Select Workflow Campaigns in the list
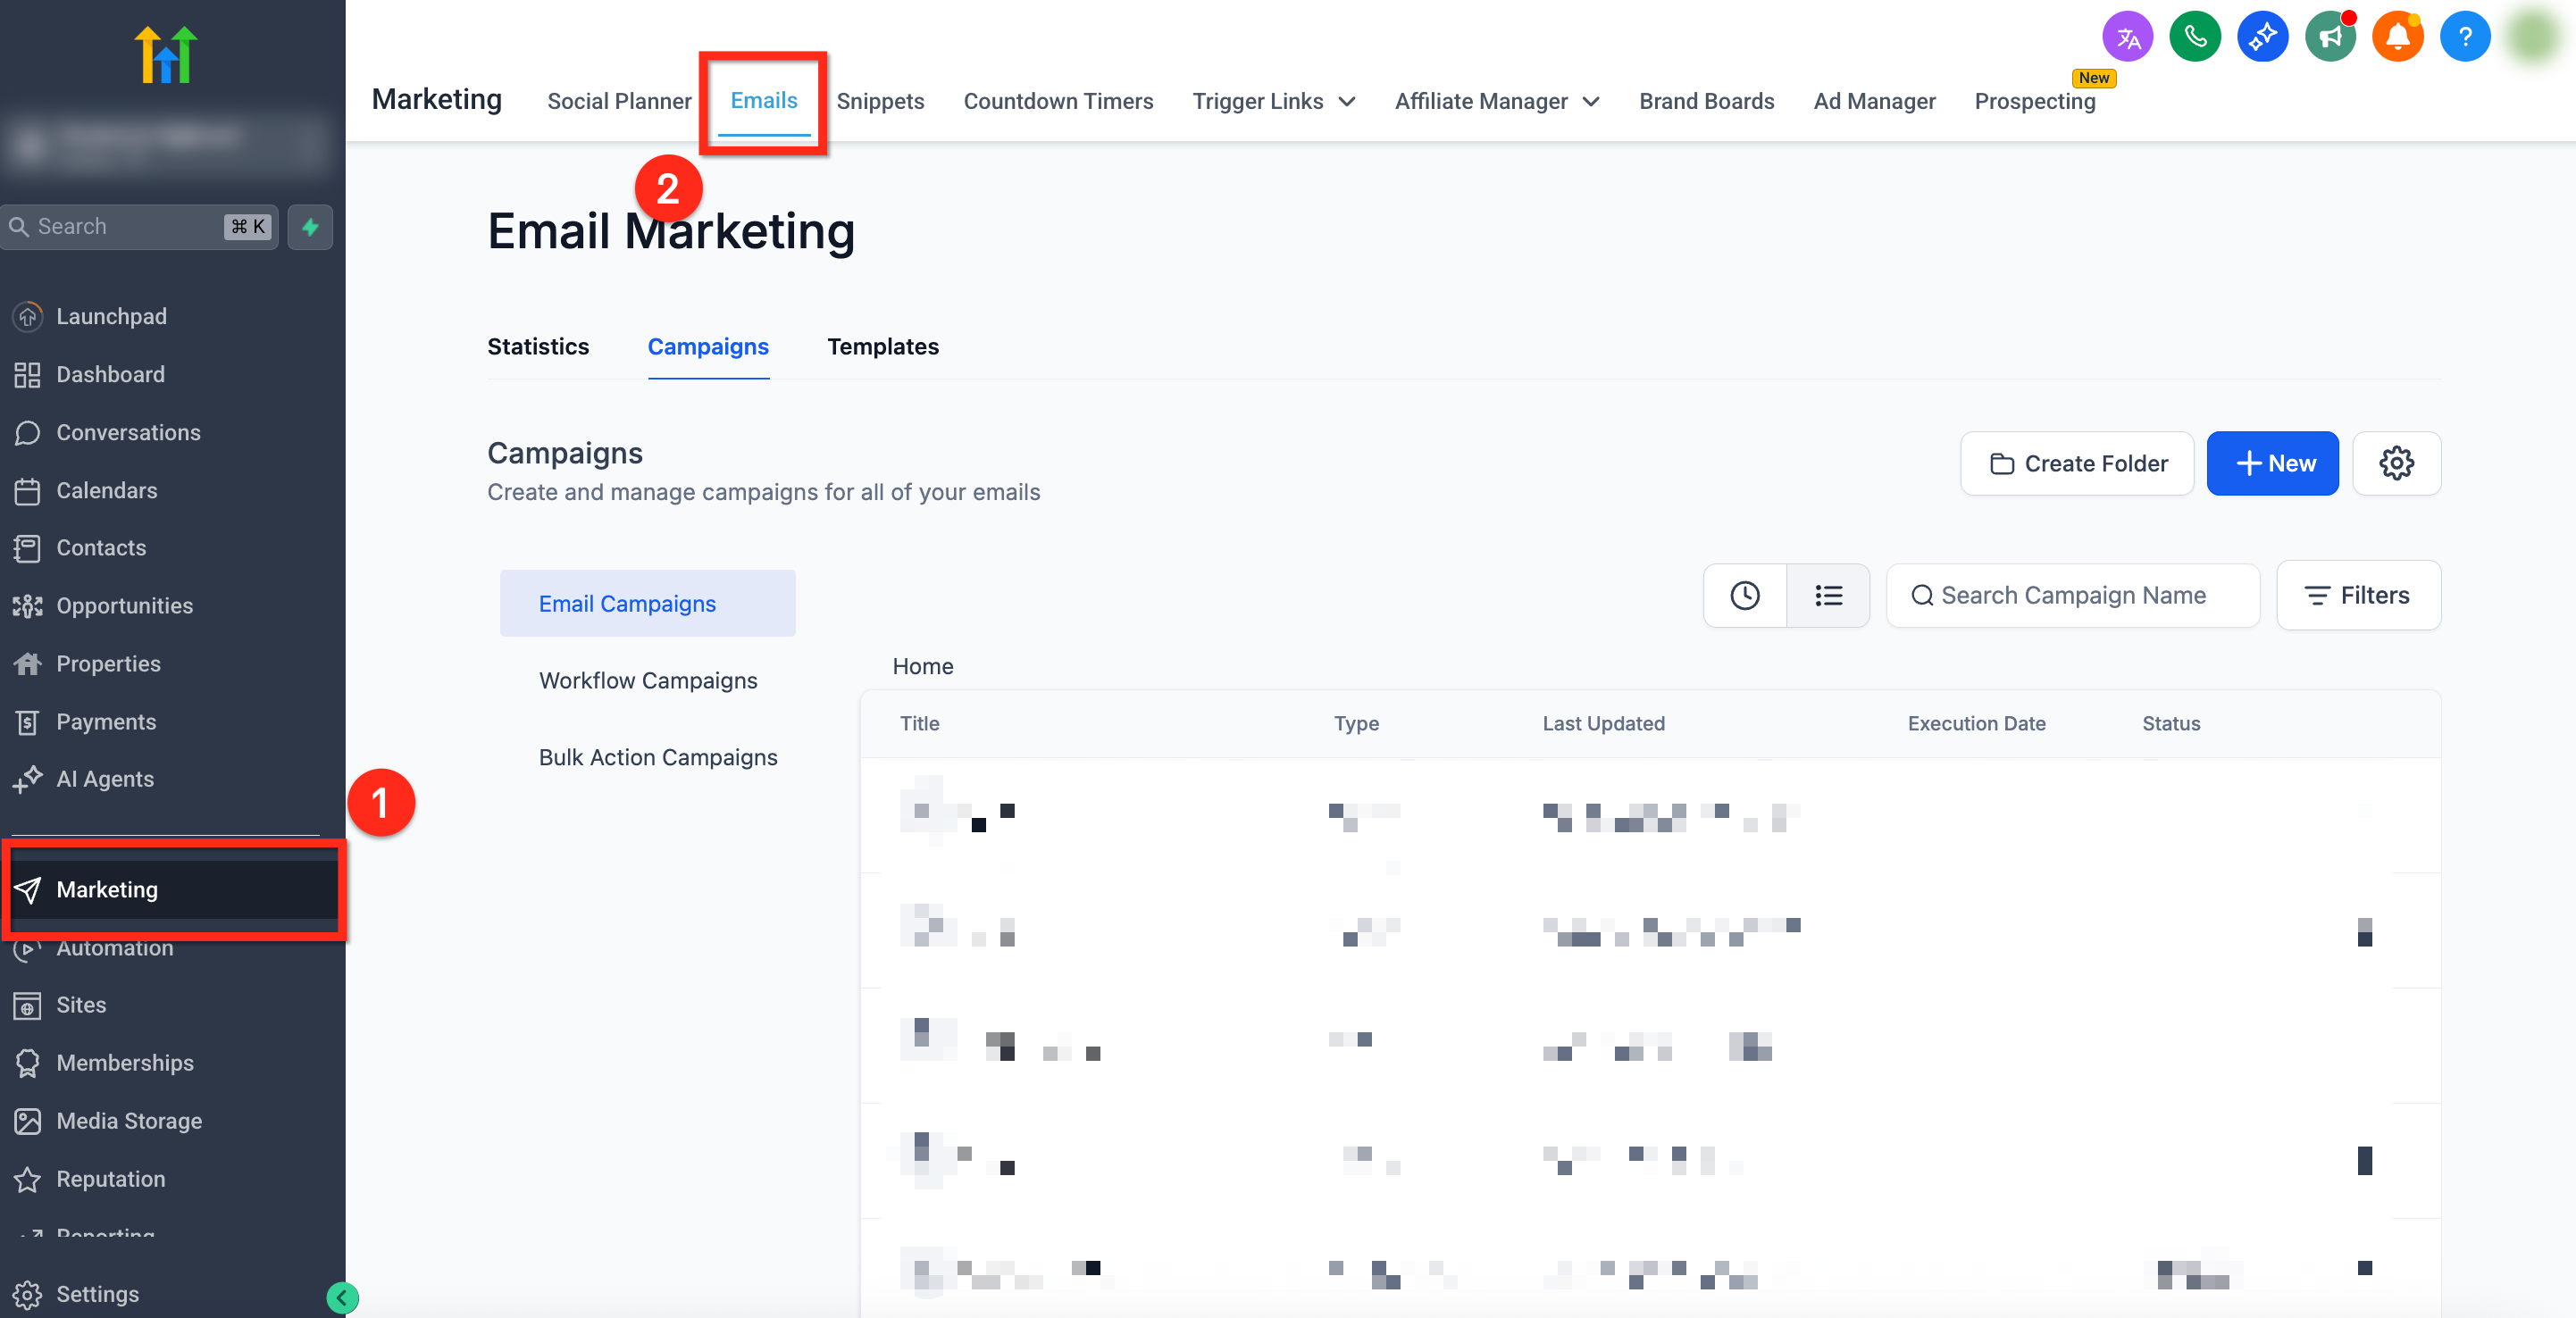 pyautogui.click(x=648, y=680)
